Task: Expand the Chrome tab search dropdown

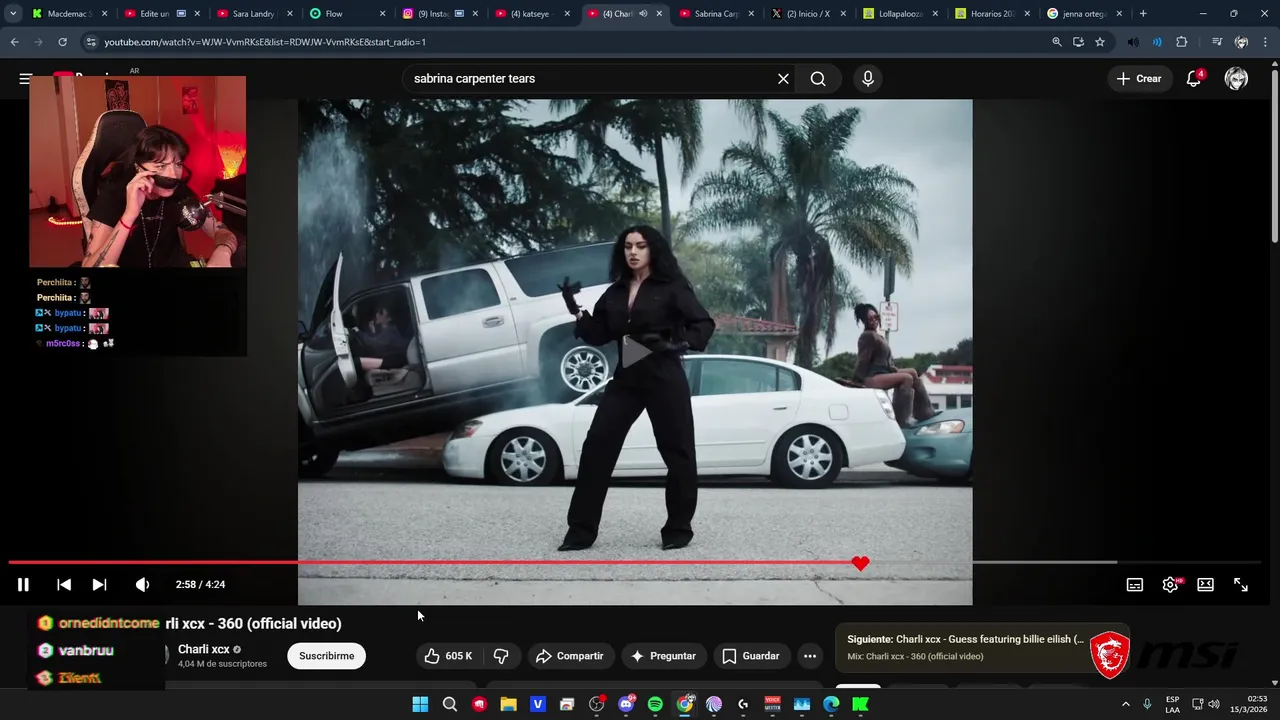Action: [13, 14]
